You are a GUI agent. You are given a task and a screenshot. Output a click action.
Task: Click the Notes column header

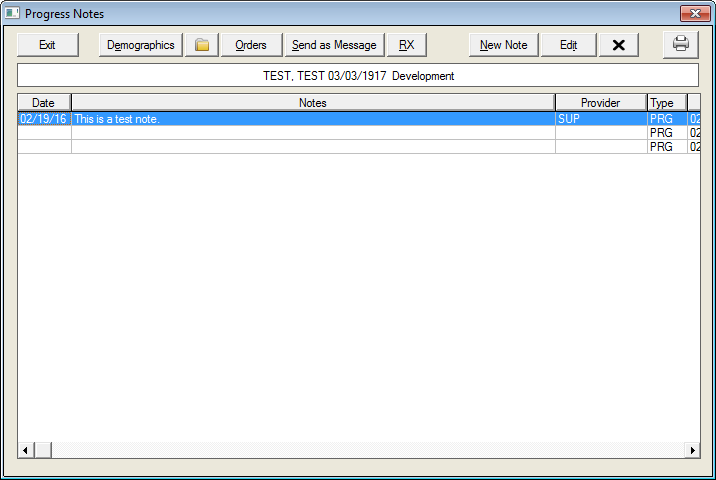tap(312, 103)
